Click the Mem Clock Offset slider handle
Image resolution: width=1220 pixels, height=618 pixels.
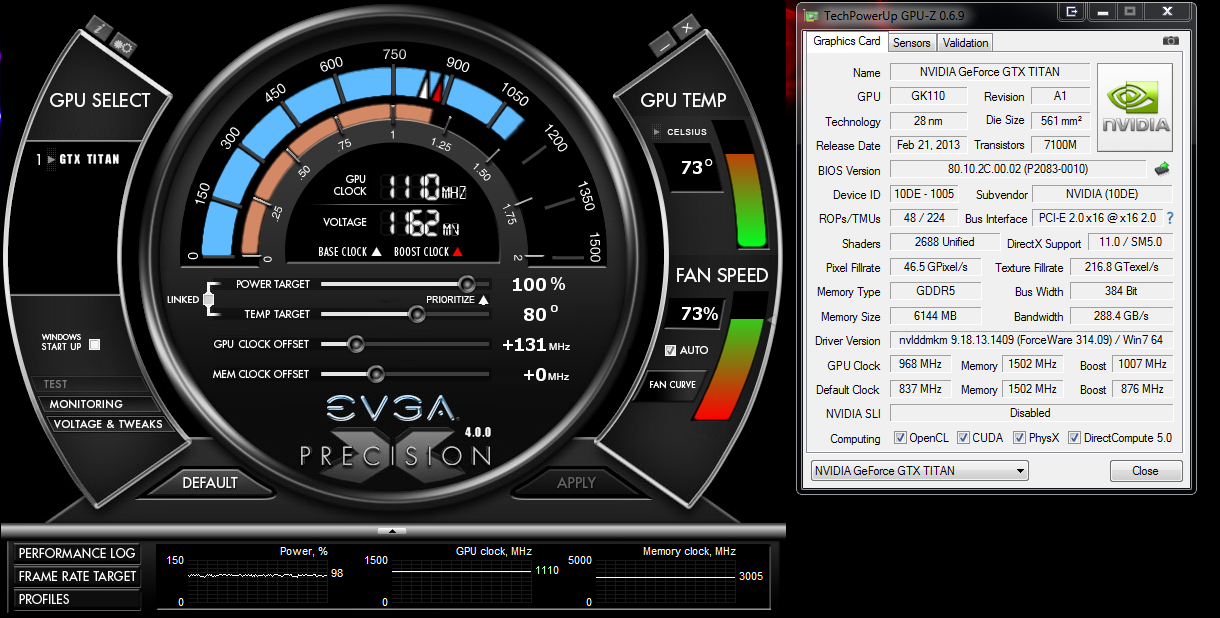(x=376, y=374)
